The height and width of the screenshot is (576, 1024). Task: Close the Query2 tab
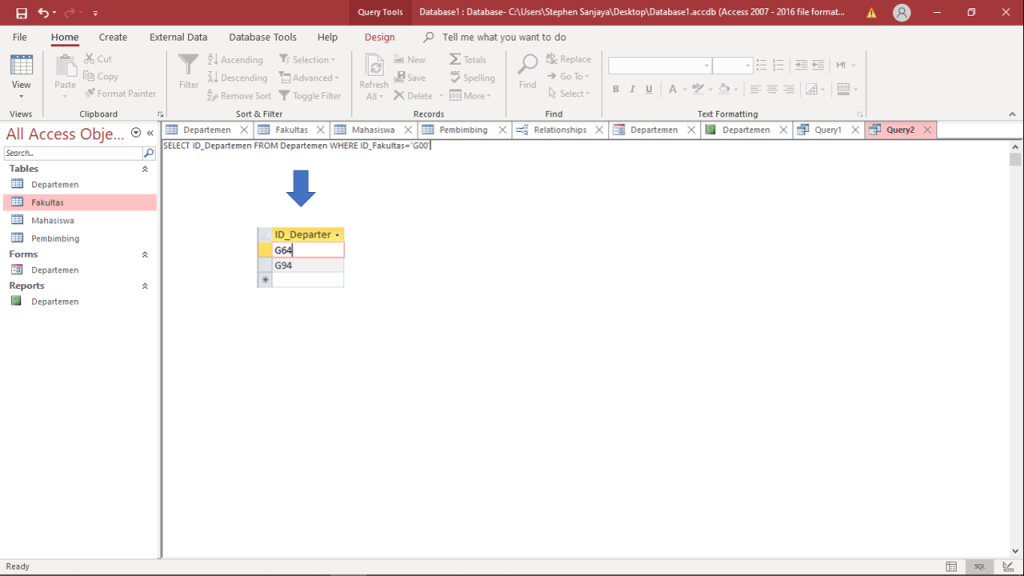click(x=927, y=130)
